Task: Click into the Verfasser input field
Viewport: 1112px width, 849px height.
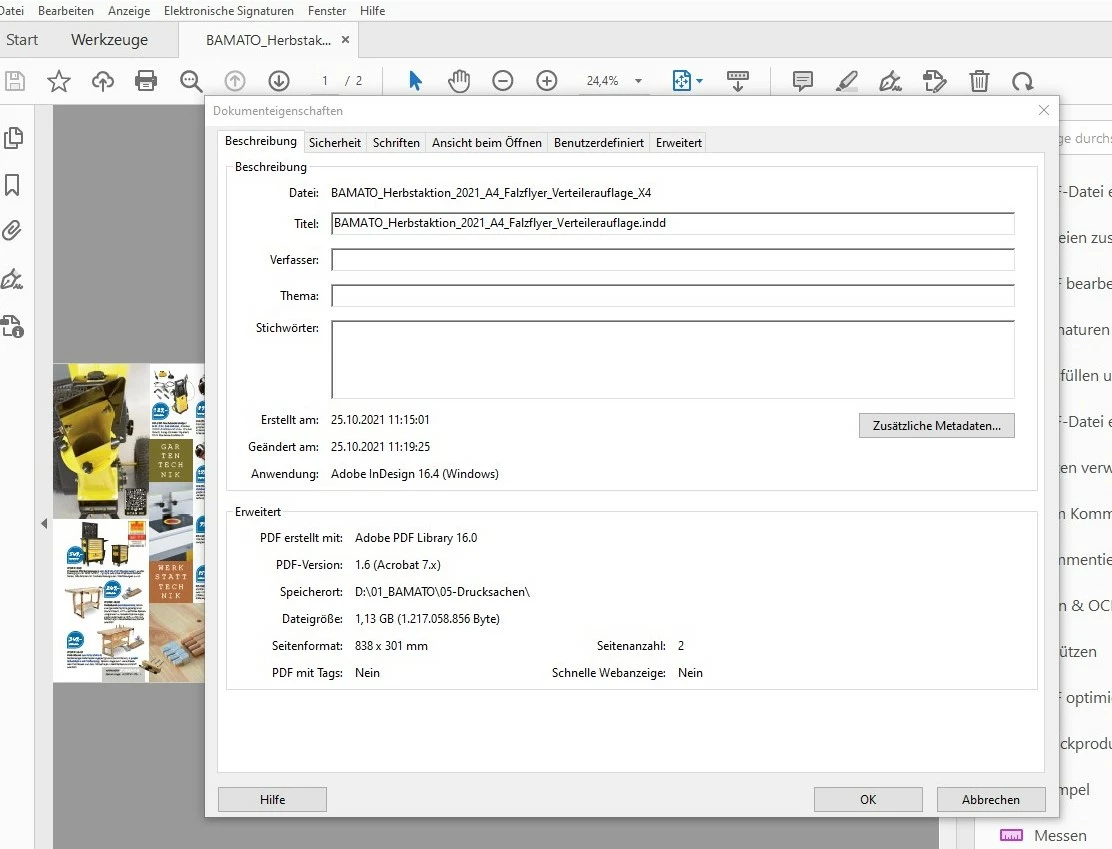Action: pyautogui.click(x=672, y=260)
